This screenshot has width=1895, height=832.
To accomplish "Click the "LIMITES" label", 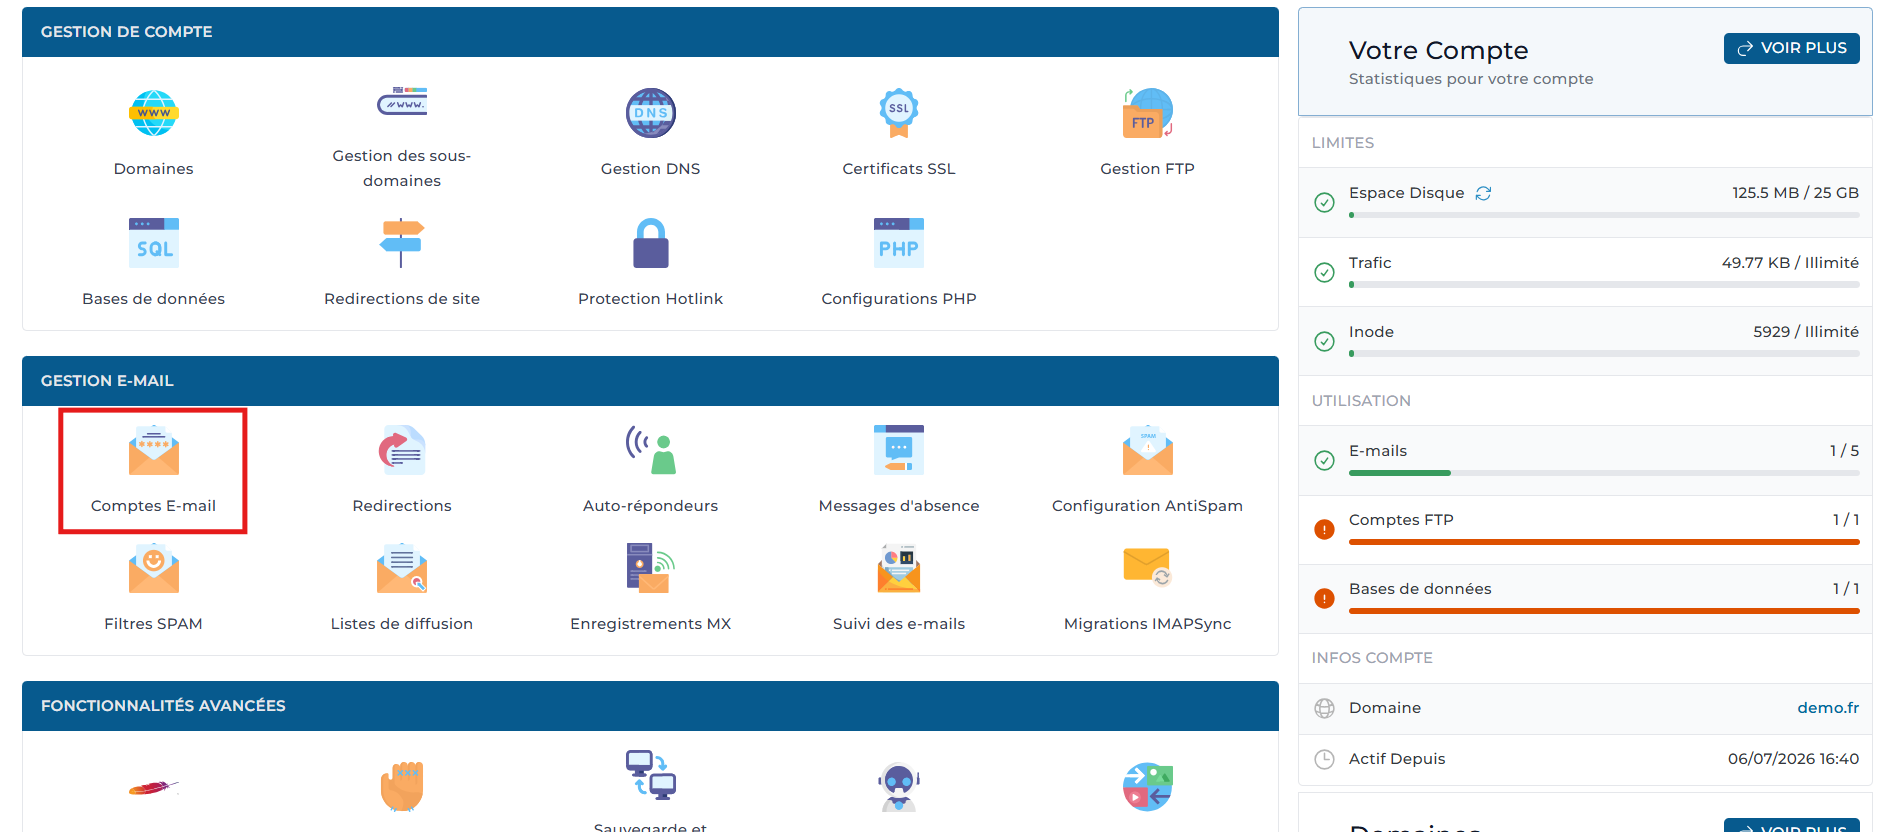I will [x=1343, y=143].
